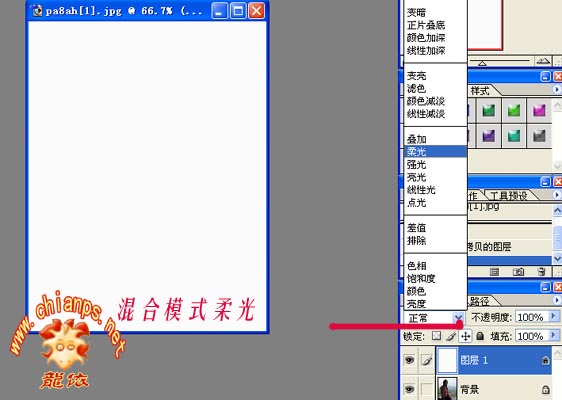Switch to the 工具预设 tab

point(508,195)
